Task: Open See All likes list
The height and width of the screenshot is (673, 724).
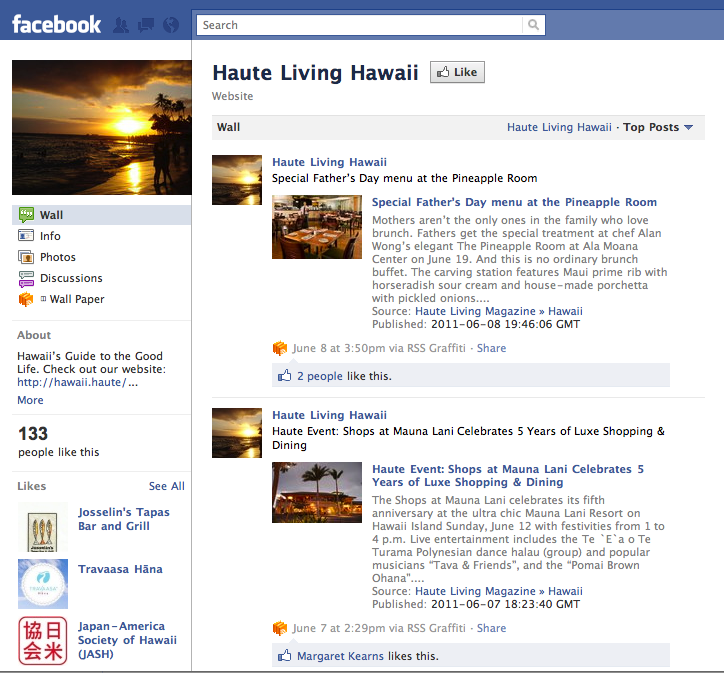Action: click(166, 486)
